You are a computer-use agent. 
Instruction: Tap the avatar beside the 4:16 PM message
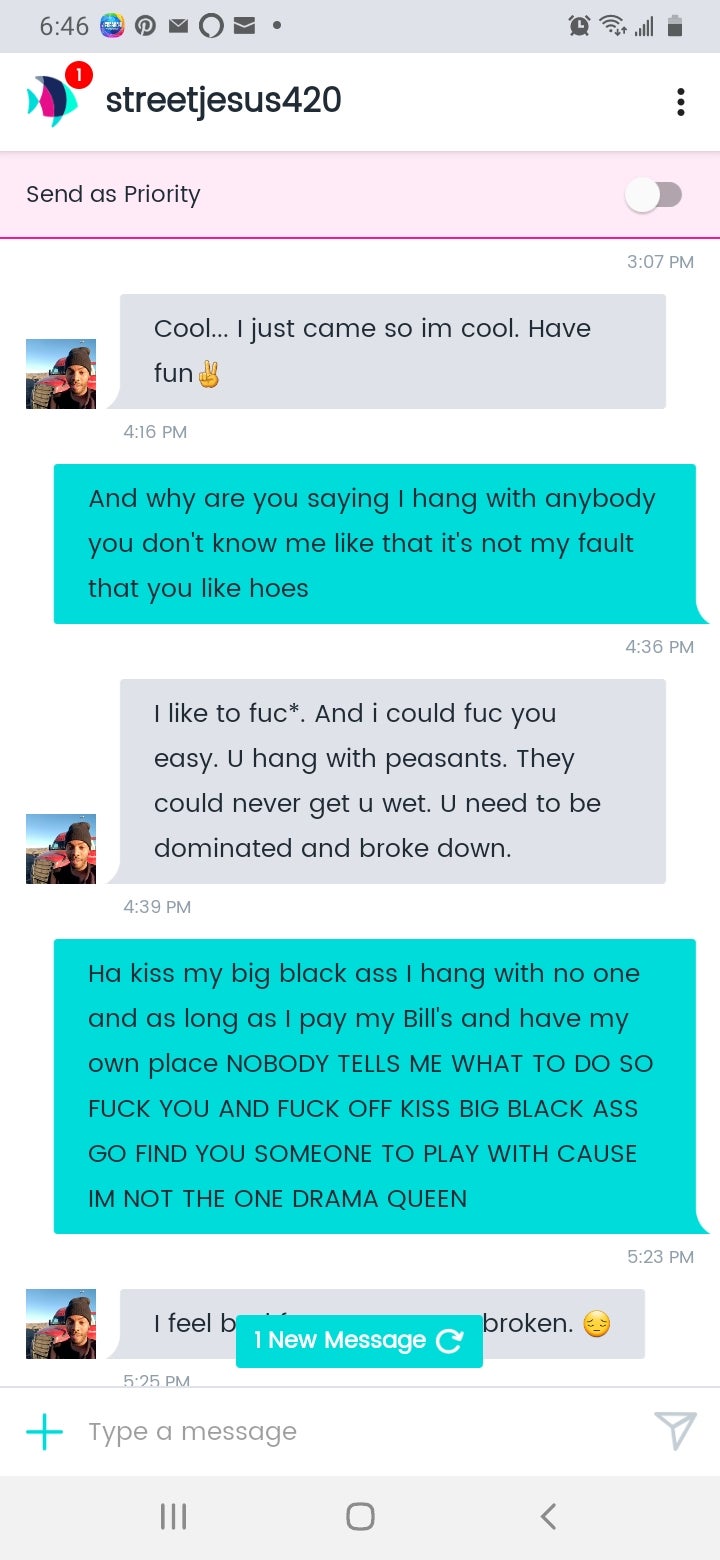[61, 374]
